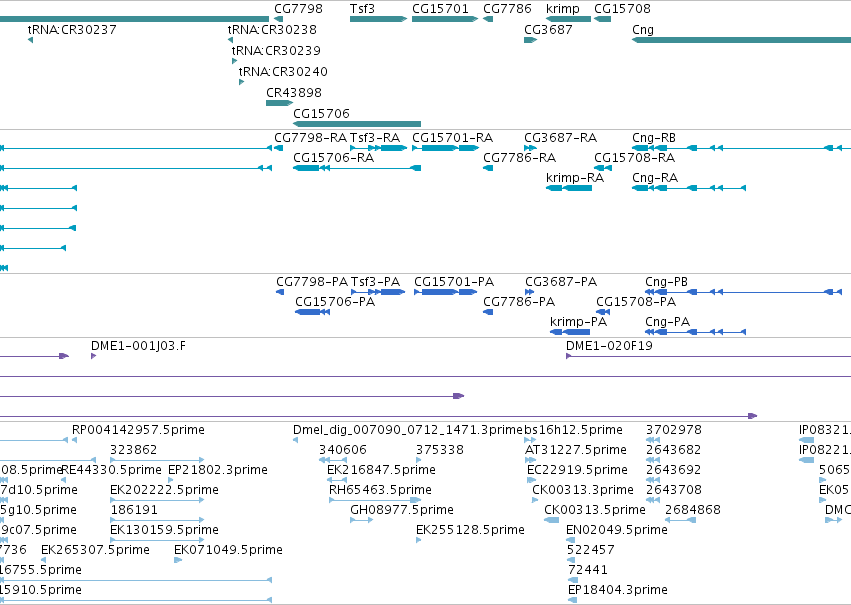The height and width of the screenshot is (605, 851).
Task: Select the CG15706 gene label
Action: point(321,114)
